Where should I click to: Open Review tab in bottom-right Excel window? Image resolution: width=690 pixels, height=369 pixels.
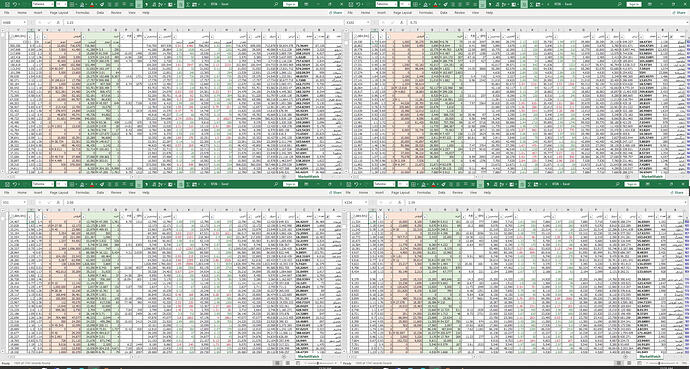[x=458, y=193]
